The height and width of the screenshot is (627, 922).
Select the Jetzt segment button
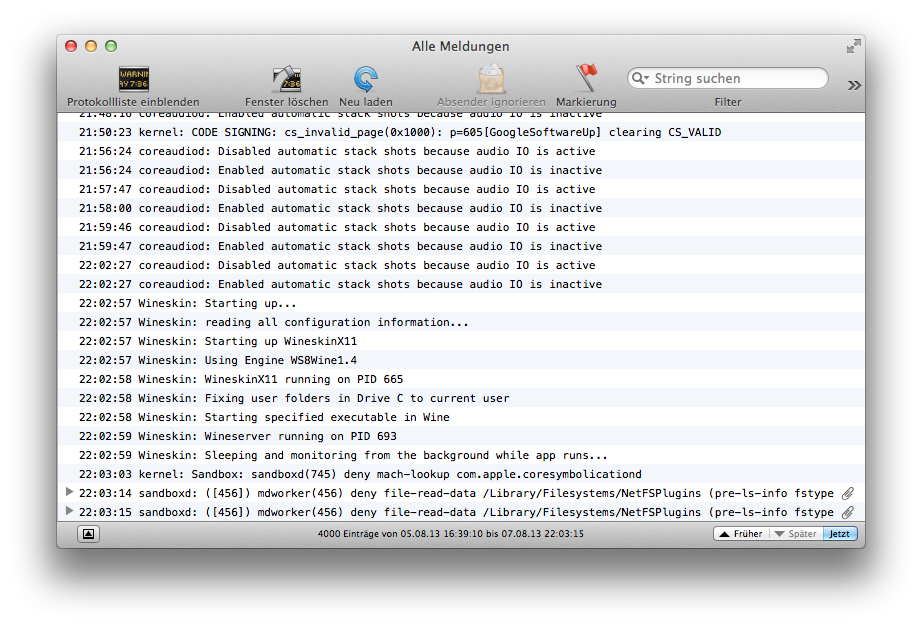coord(840,533)
